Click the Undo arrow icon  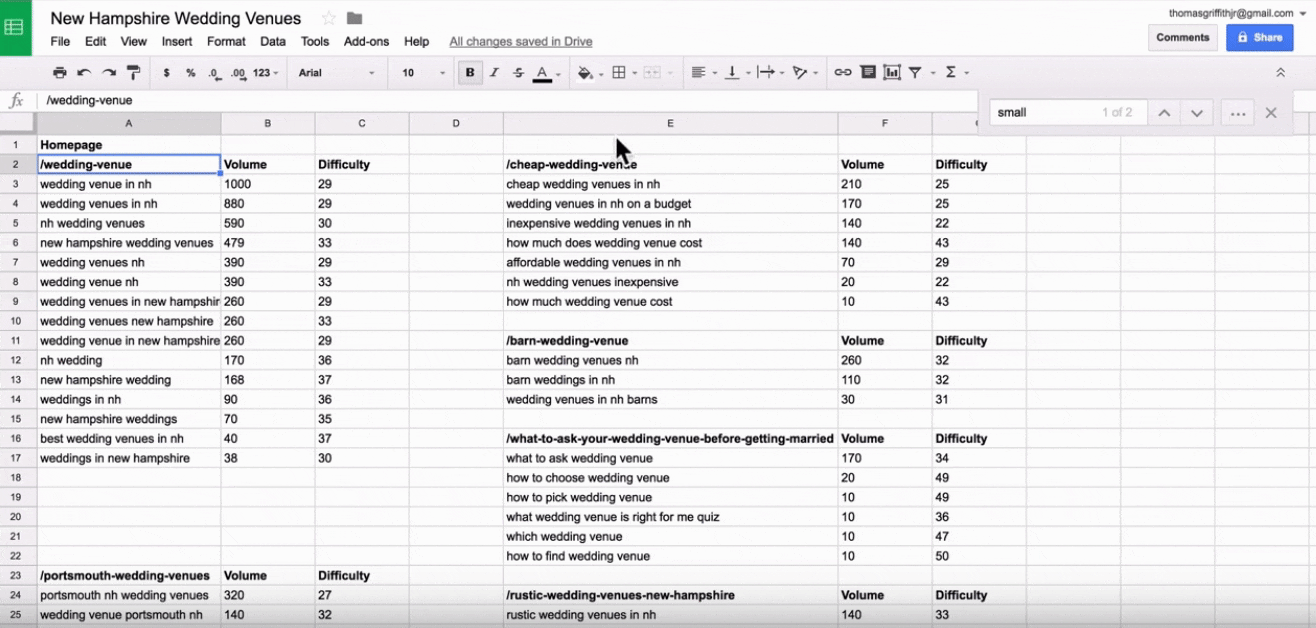click(x=84, y=73)
